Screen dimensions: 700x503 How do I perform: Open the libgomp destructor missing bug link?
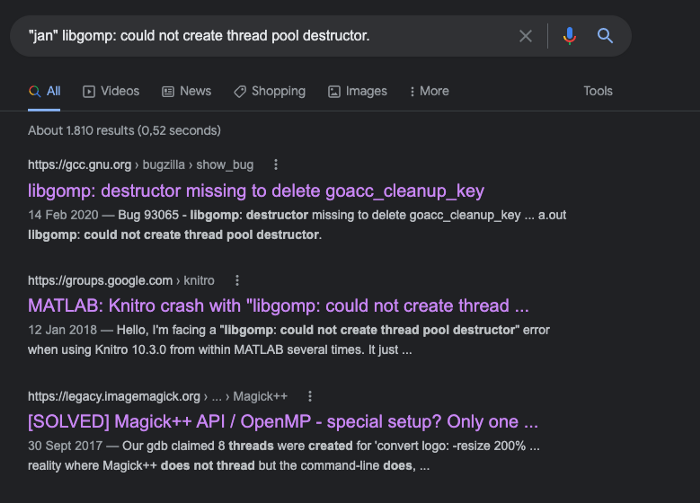(x=256, y=190)
